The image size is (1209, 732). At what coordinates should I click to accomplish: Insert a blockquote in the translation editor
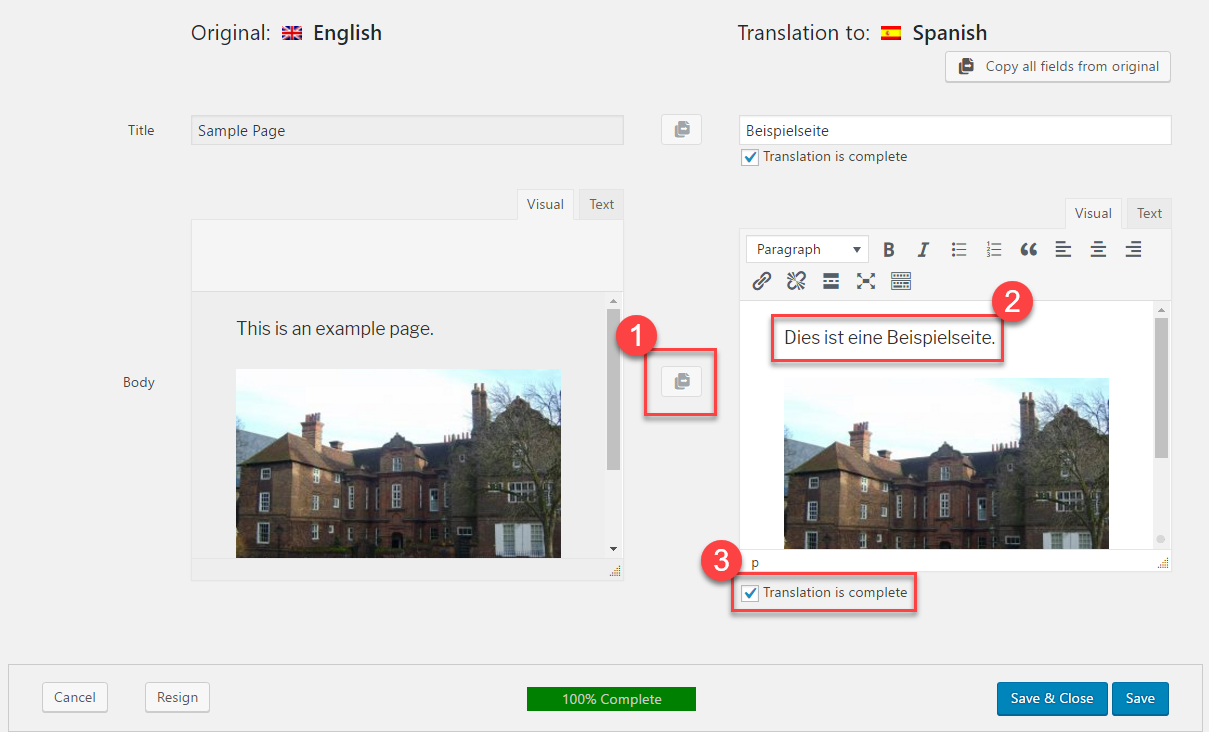coord(1028,250)
